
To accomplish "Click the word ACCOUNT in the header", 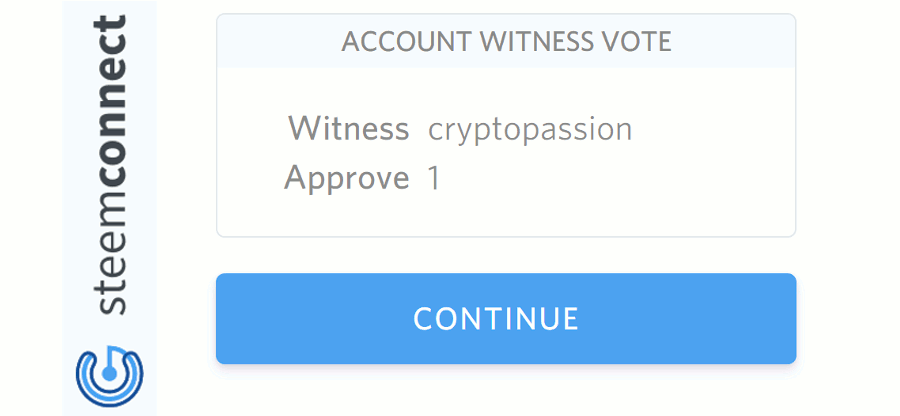I will point(406,42).
